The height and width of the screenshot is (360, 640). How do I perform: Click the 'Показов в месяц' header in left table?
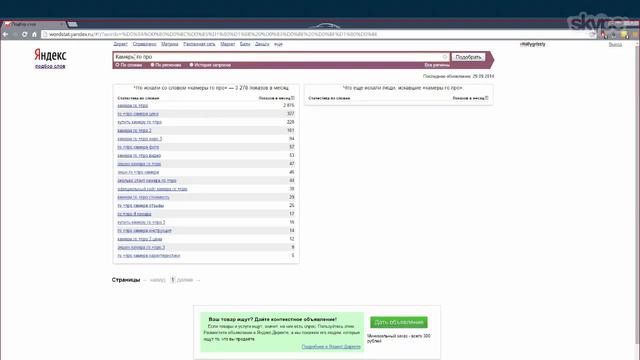(274, 98)
